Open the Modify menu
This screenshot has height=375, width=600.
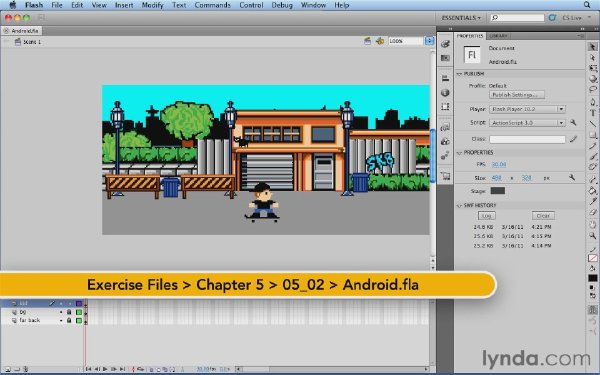152,5
